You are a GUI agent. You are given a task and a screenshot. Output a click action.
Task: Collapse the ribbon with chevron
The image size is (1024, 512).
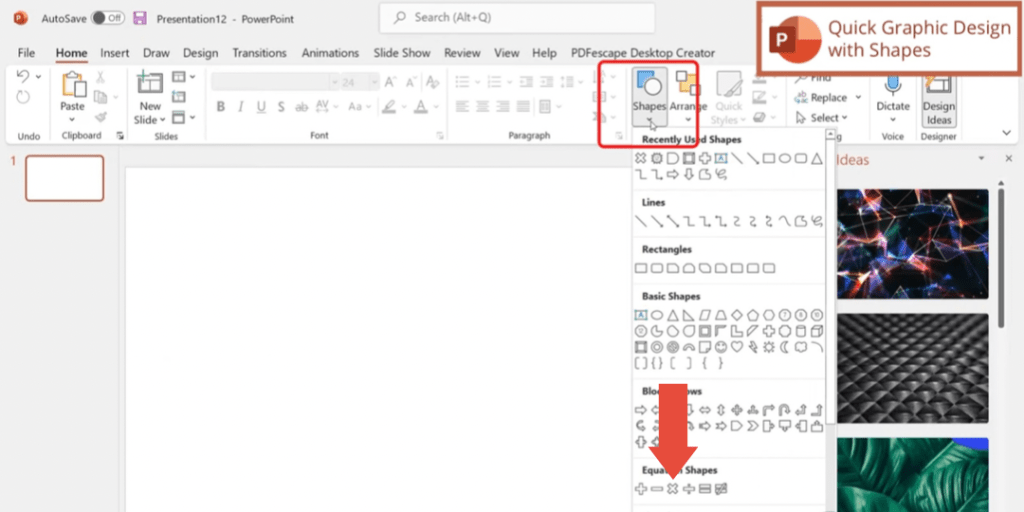point(1006,133)
